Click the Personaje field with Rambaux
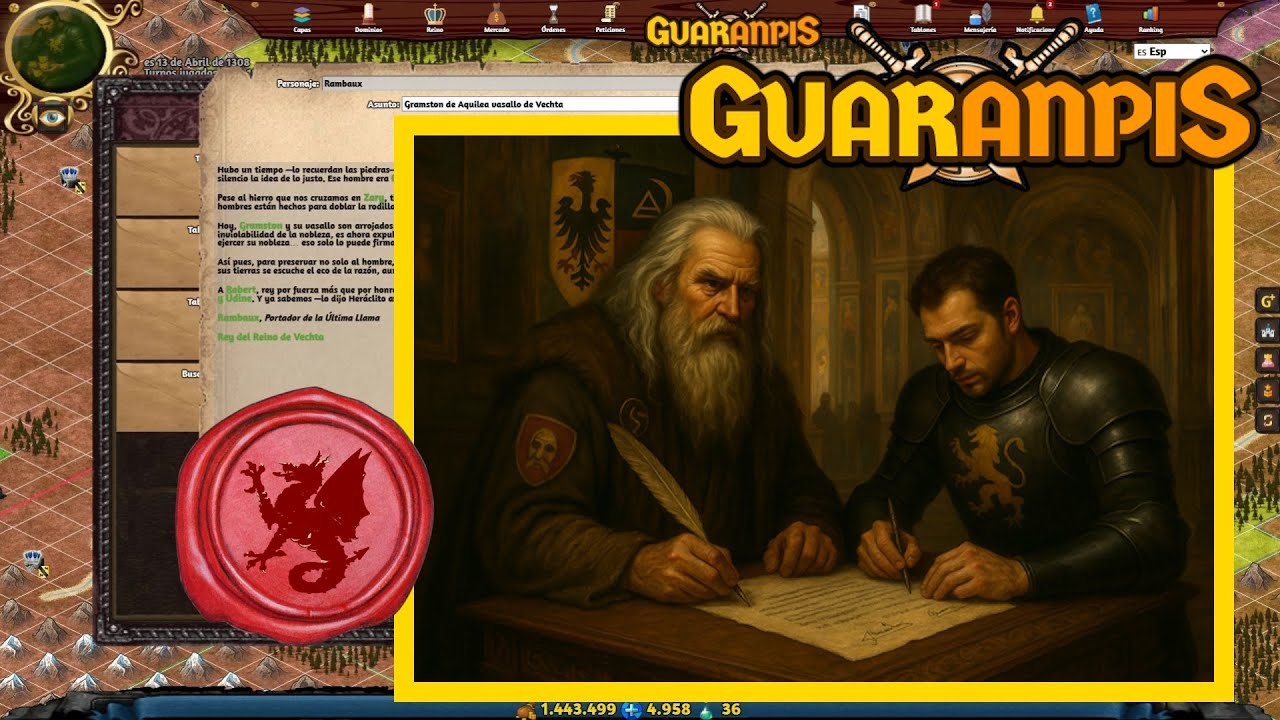This screenshot has width=1280, height=720. pos(500,84)
